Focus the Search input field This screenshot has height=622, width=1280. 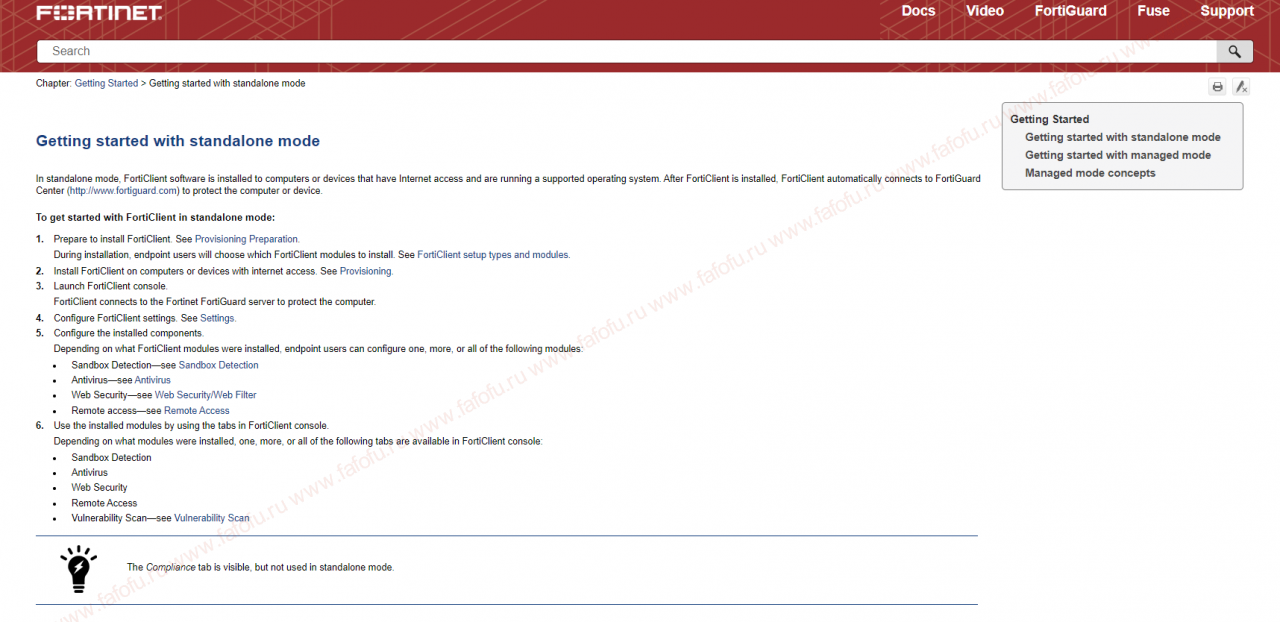(x=627, y=51)
